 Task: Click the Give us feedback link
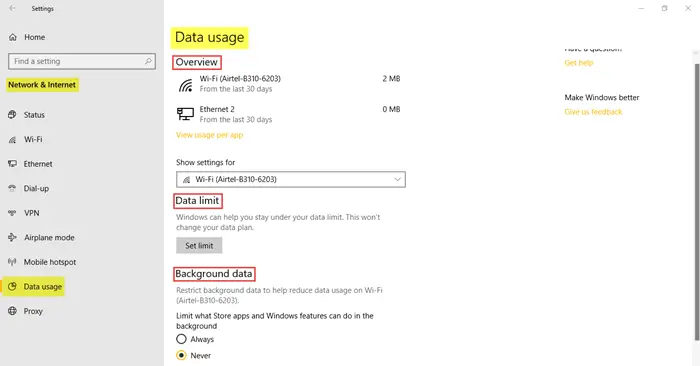point(593,112)
